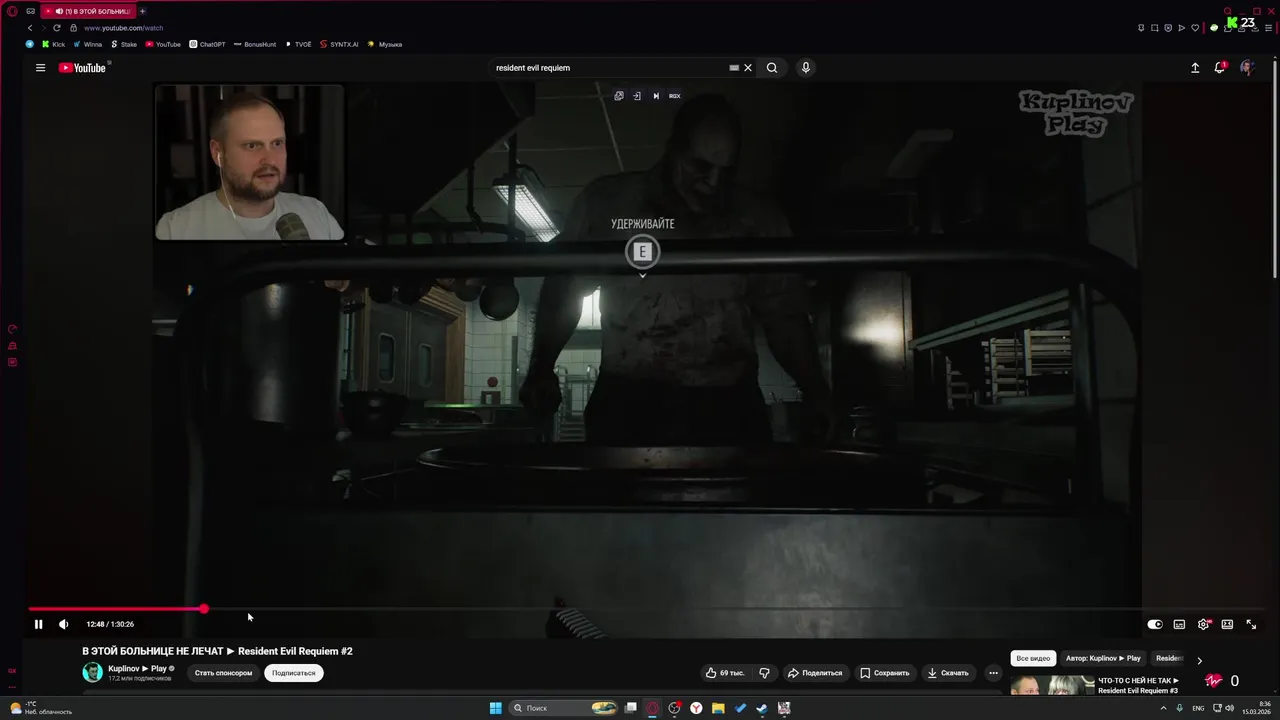Take a snapshot with Opera's snapshot icon

tap(1154, 28)
